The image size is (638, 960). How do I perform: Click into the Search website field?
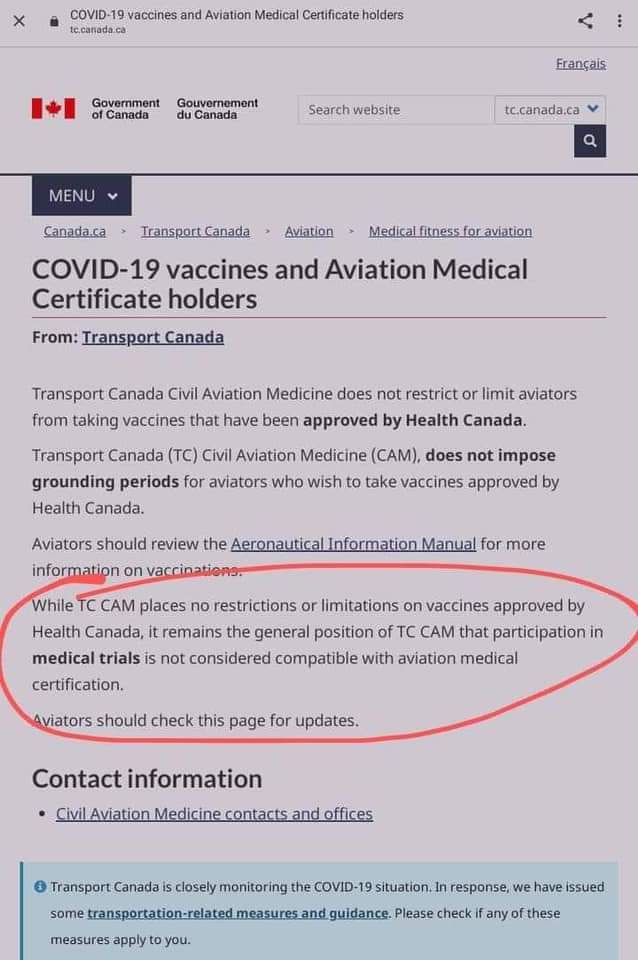pyautogui.click(x=395, y=110)
